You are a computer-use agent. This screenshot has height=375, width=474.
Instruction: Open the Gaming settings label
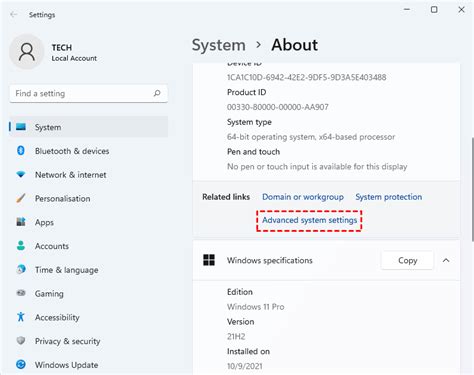pyautogui.click(x=49, y=294)
